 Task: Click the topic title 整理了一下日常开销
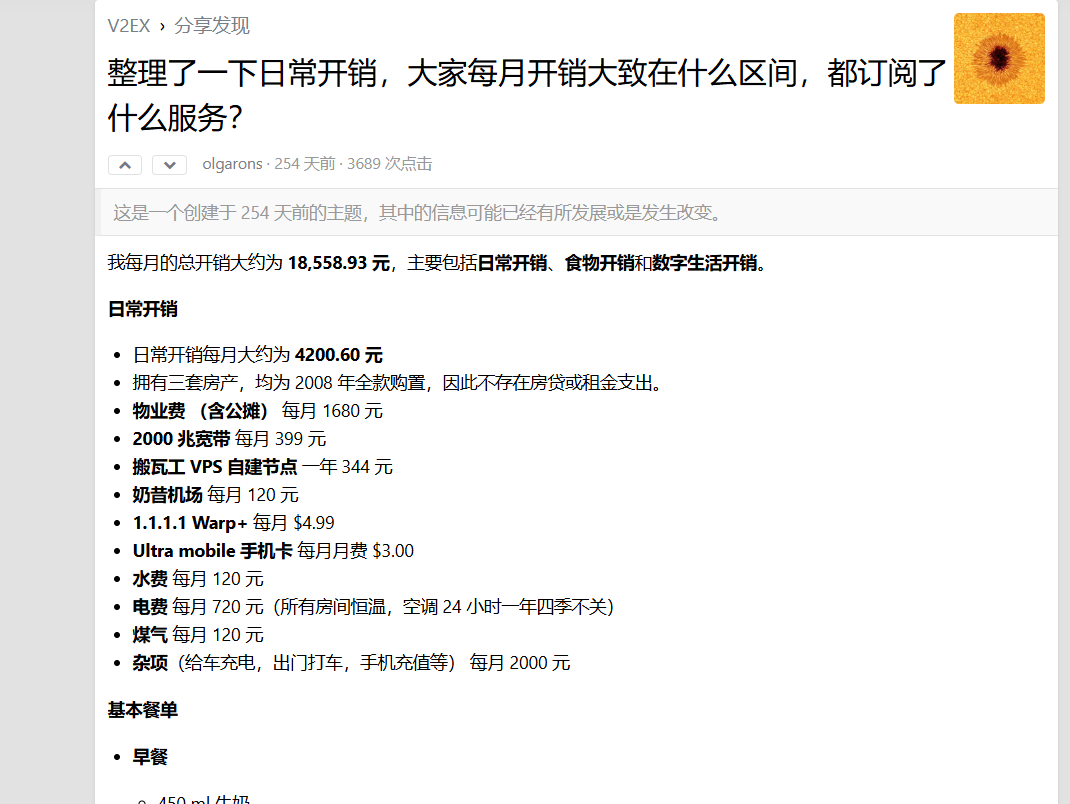526,96
